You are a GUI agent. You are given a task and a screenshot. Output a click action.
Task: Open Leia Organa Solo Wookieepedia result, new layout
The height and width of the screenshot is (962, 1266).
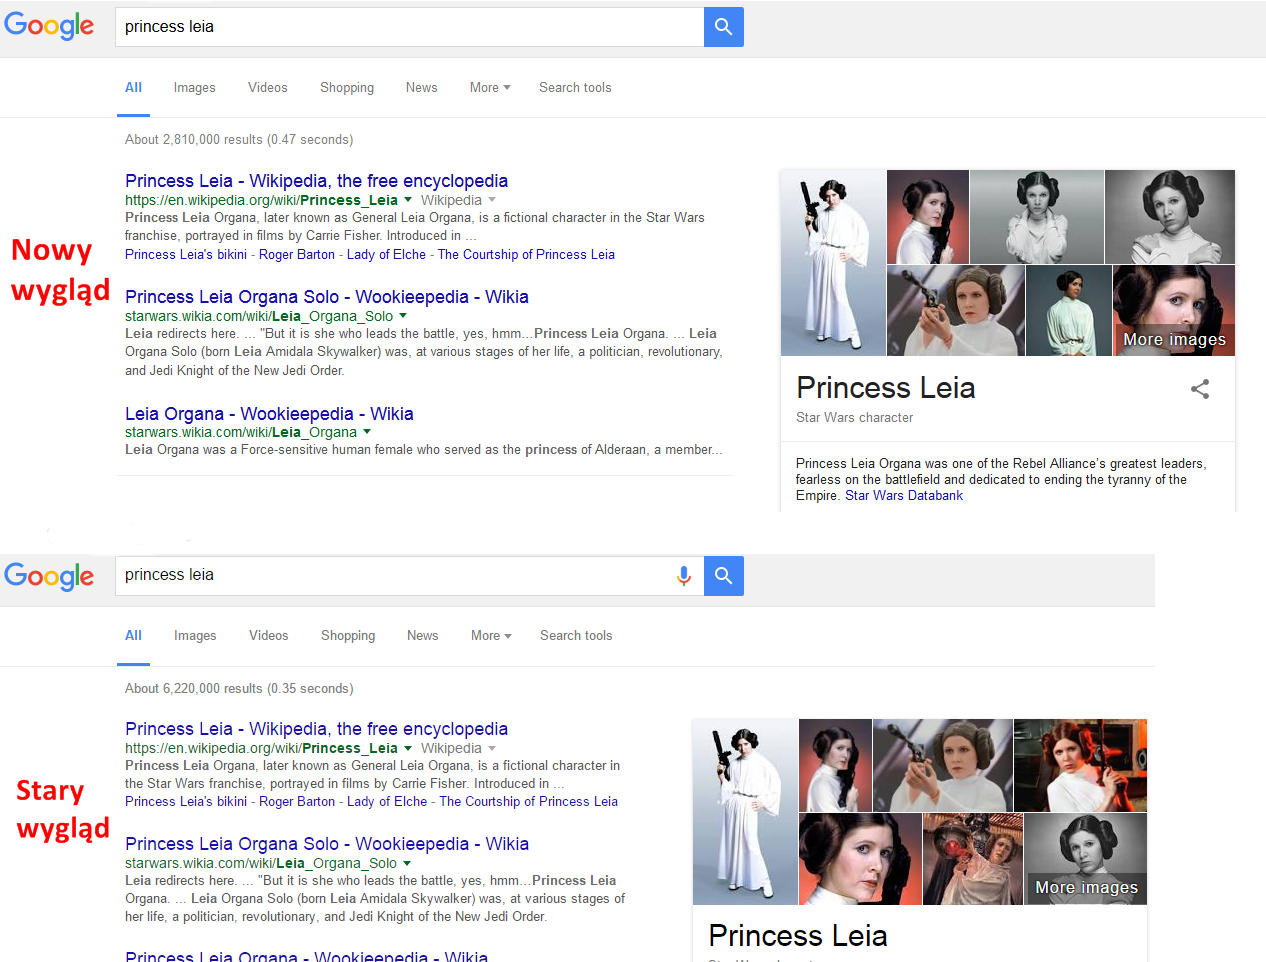click(327, 297)
